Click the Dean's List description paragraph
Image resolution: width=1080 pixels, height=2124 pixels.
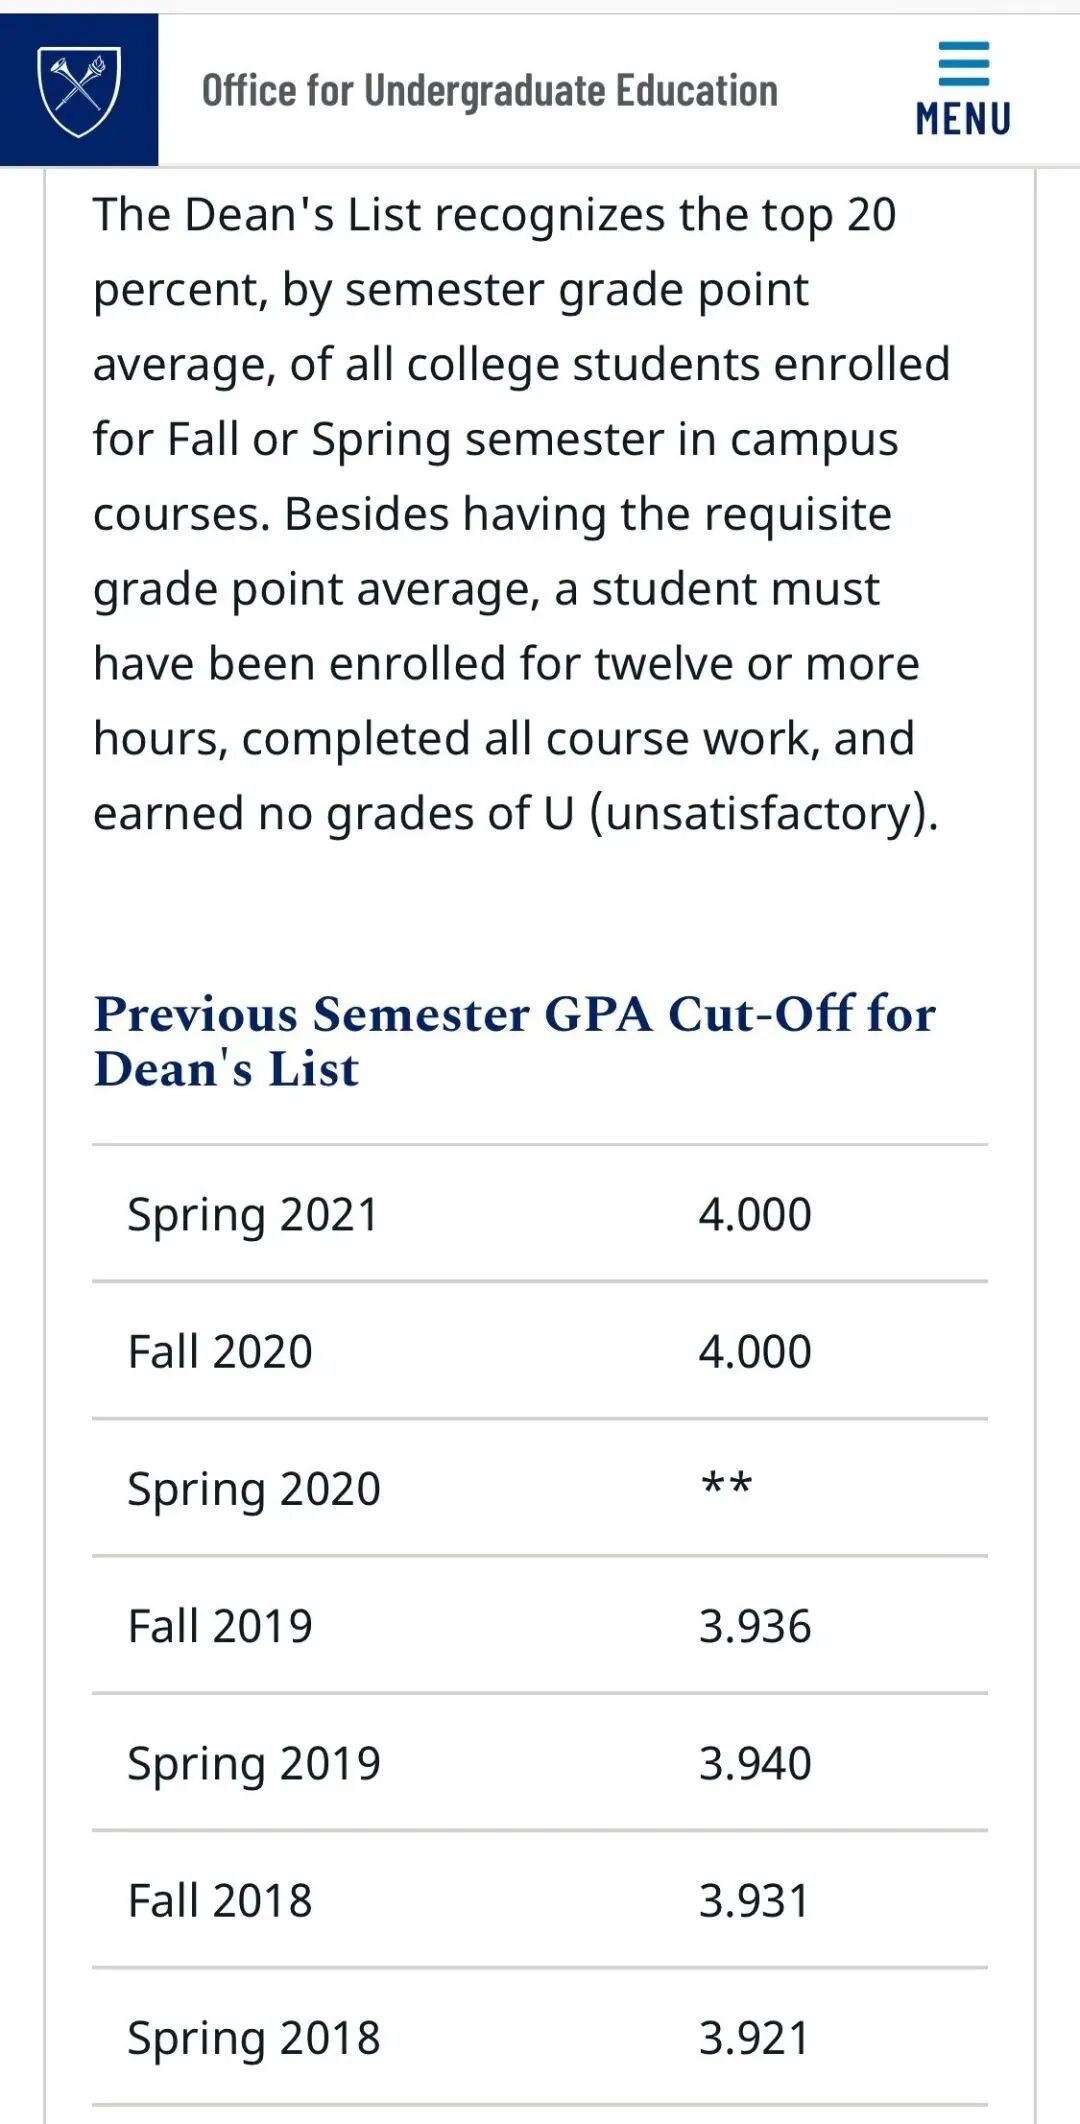521,513
